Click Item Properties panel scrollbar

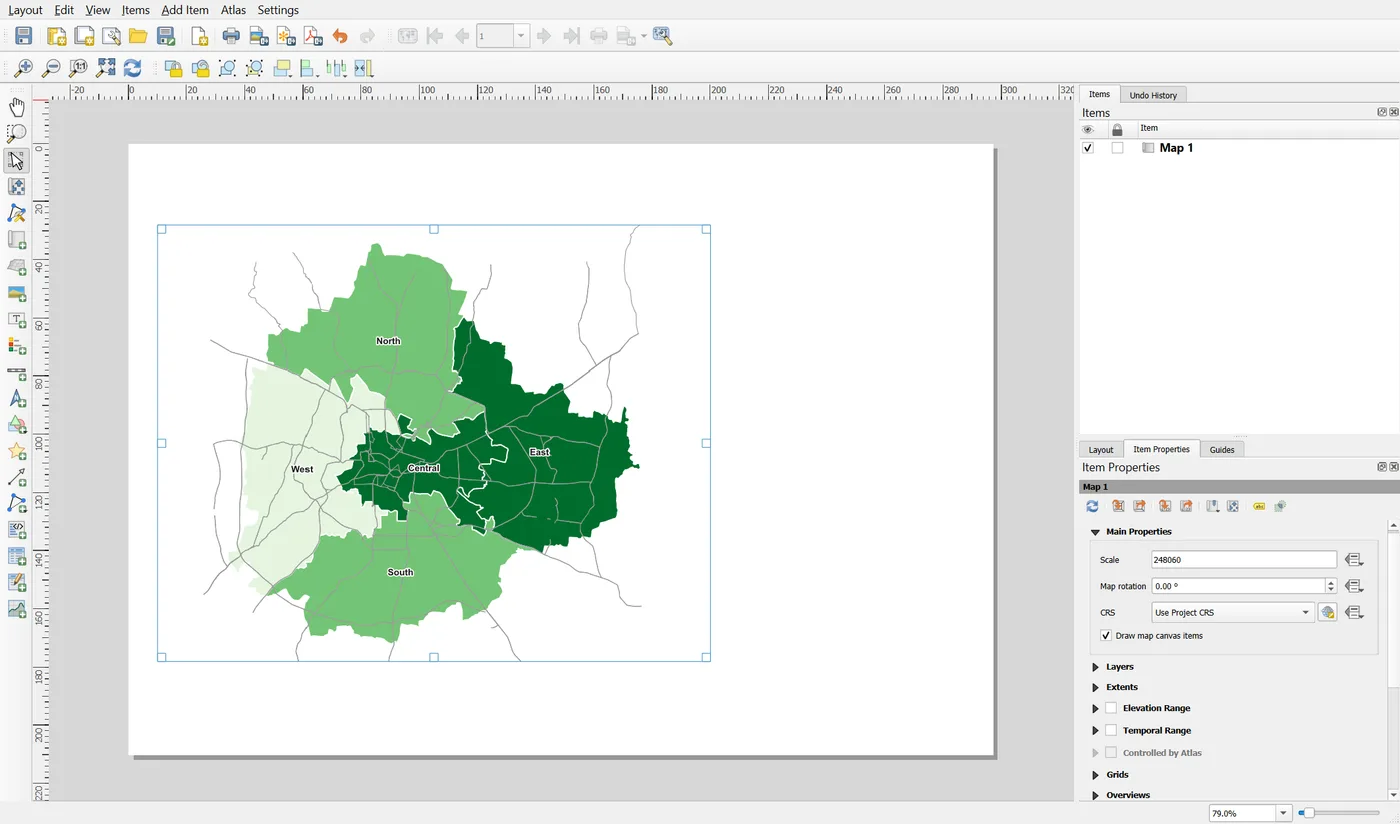pyautogui.click(x=1395, y=610)
